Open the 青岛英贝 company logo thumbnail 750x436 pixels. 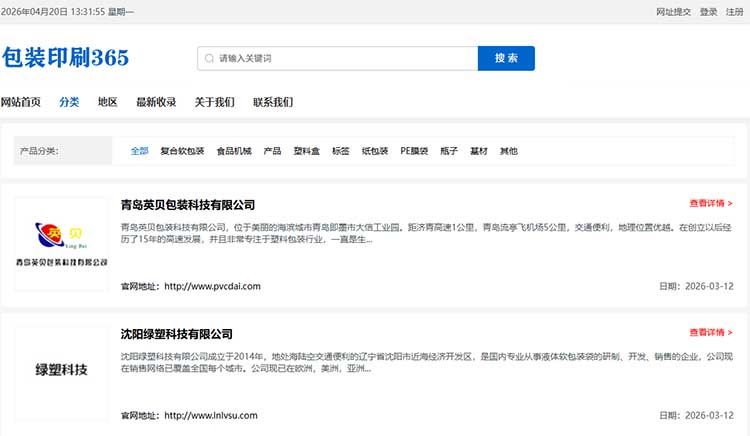coord(62,244)
